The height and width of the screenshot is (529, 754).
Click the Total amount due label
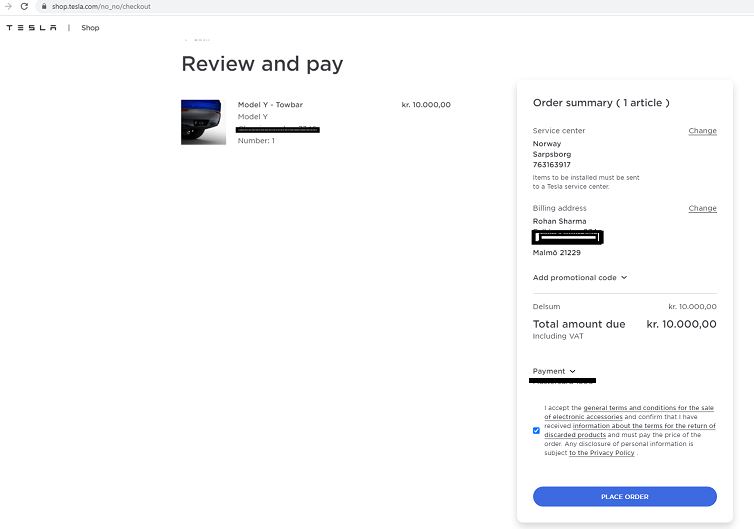[579, 324]
